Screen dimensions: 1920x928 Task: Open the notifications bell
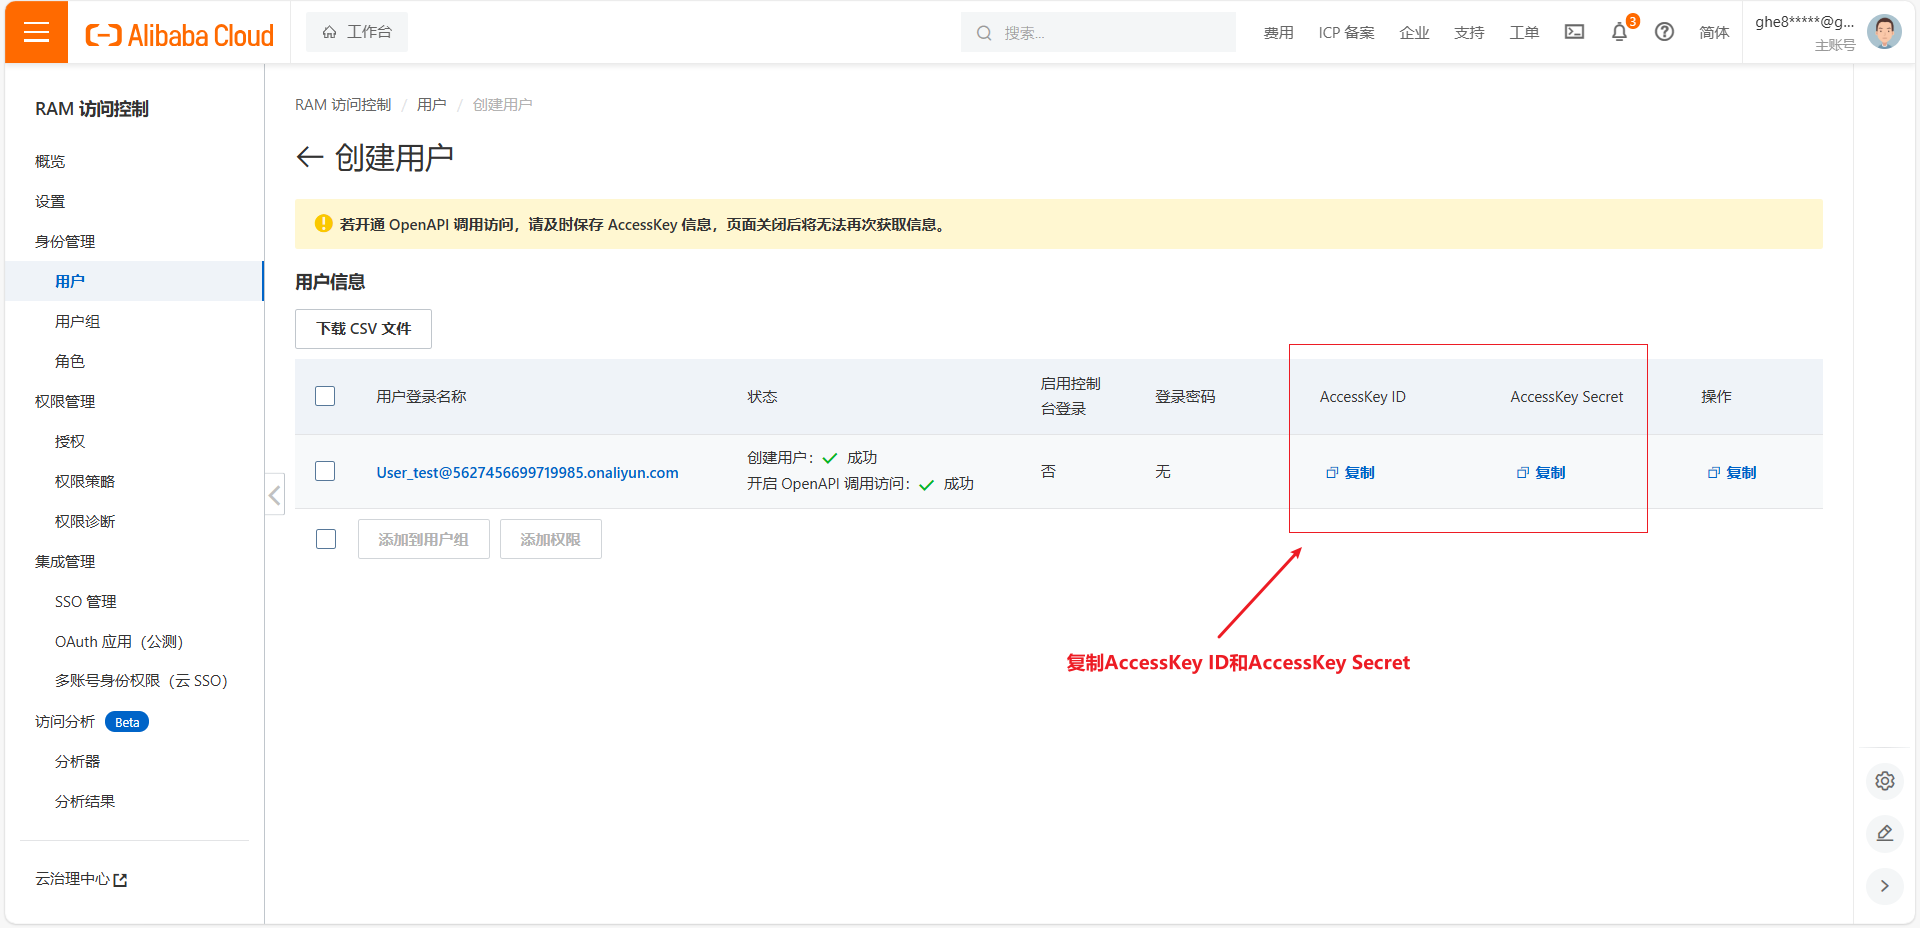click(1619, 32)
